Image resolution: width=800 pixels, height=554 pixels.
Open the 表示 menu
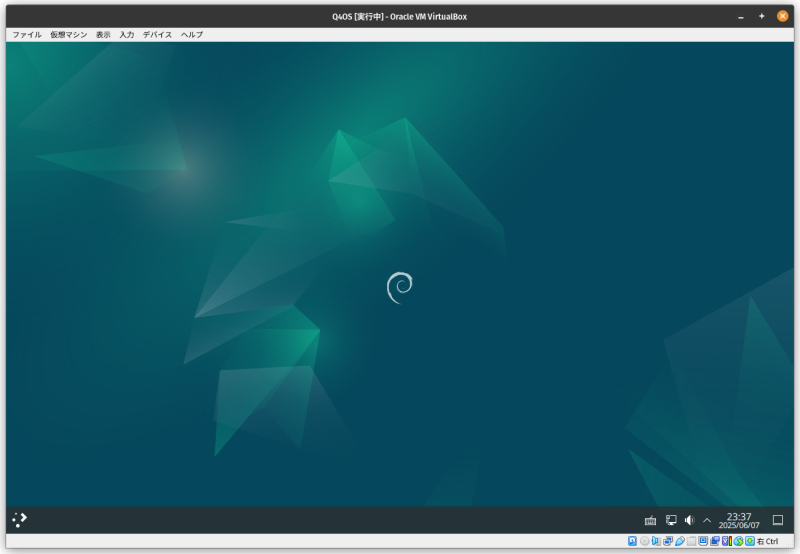tap(103, 35)
